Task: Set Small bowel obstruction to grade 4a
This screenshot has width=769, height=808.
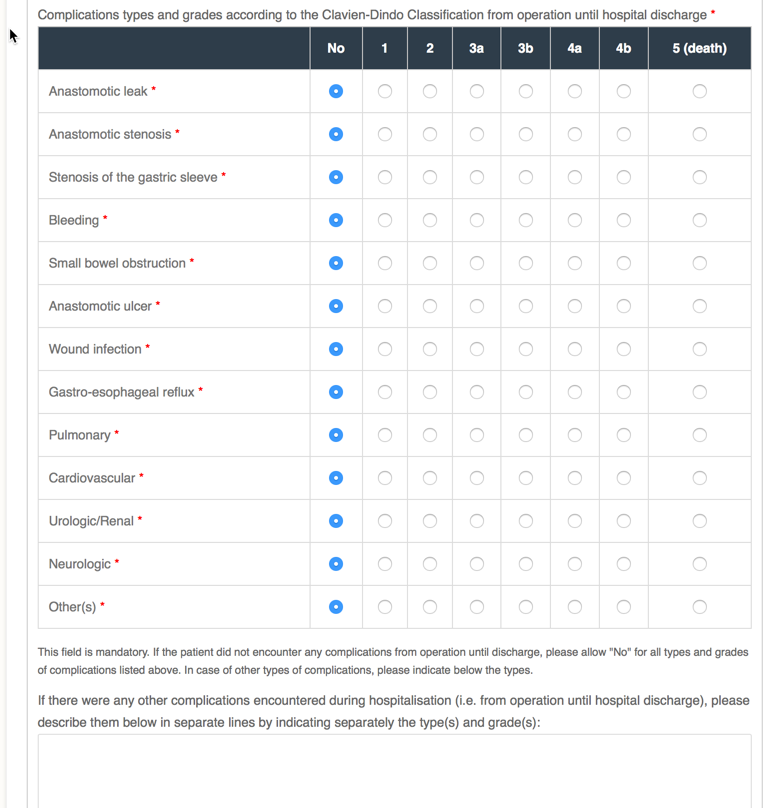Action: 575,263
